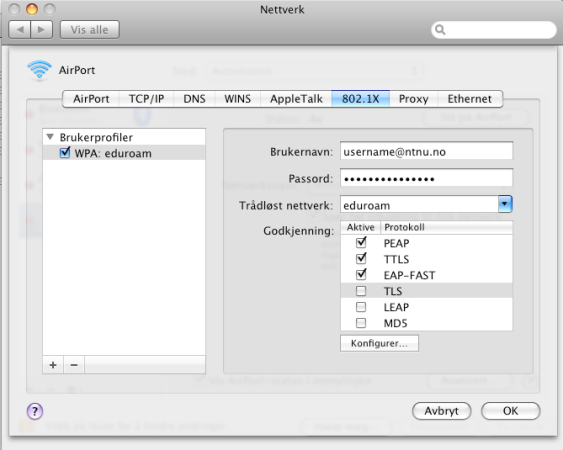The height and width of the screenshot is (450, 563).
Task: Open help with the question mark button
Action: [x=35, y=411]
